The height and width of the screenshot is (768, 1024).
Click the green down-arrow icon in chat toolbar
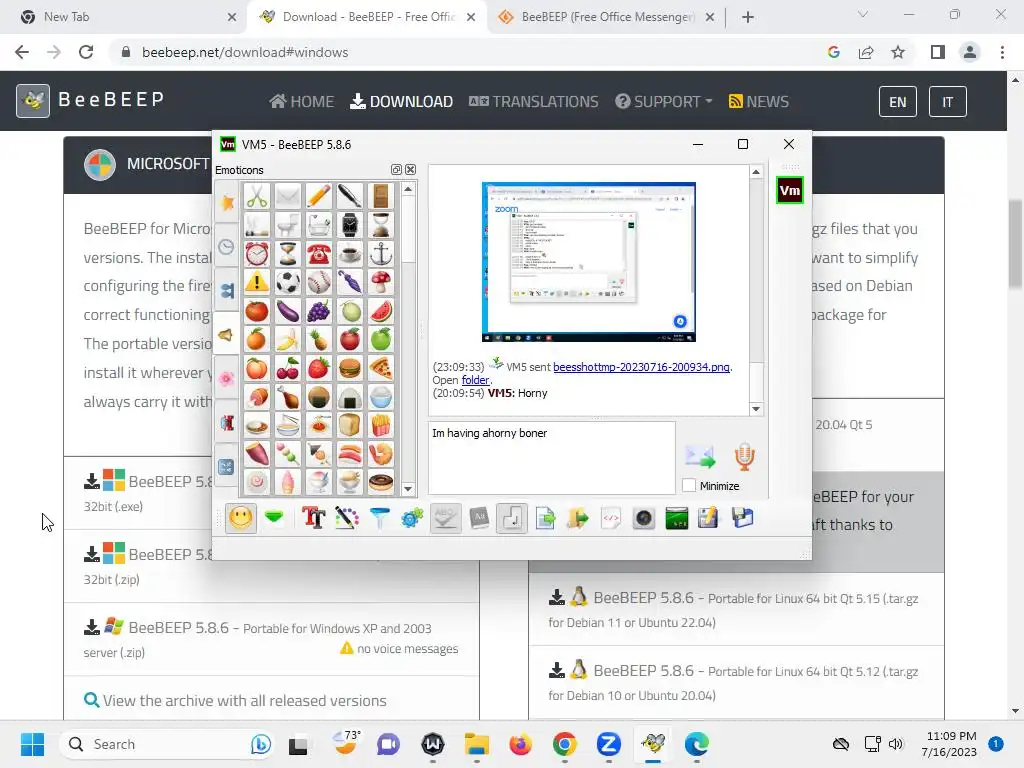[274, 519]
